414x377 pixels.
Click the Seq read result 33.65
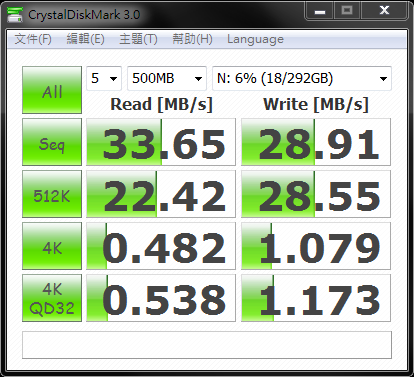[x=161, y=142]
